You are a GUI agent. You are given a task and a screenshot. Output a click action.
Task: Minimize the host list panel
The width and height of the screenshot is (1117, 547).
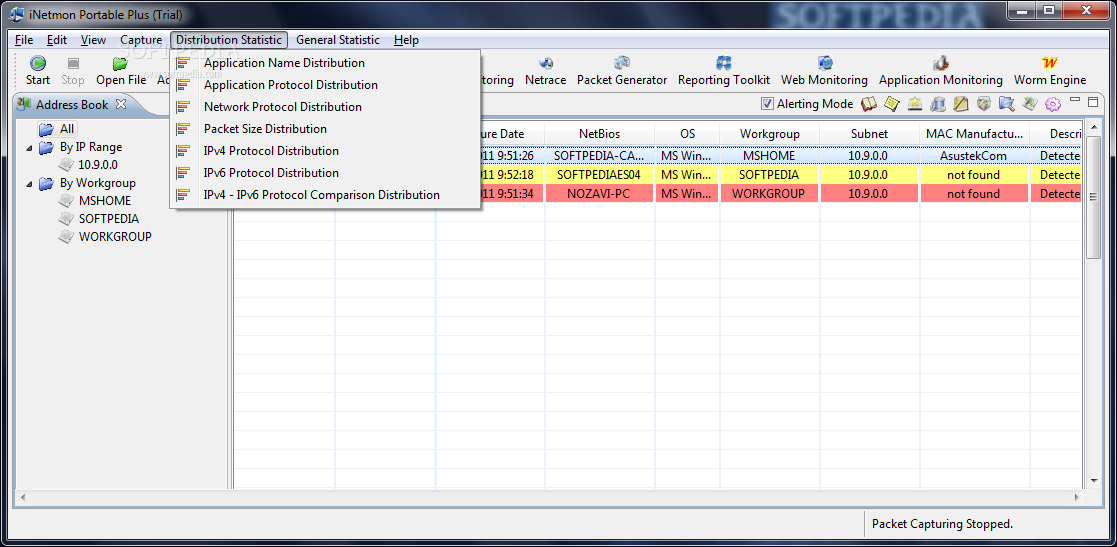1075,100
